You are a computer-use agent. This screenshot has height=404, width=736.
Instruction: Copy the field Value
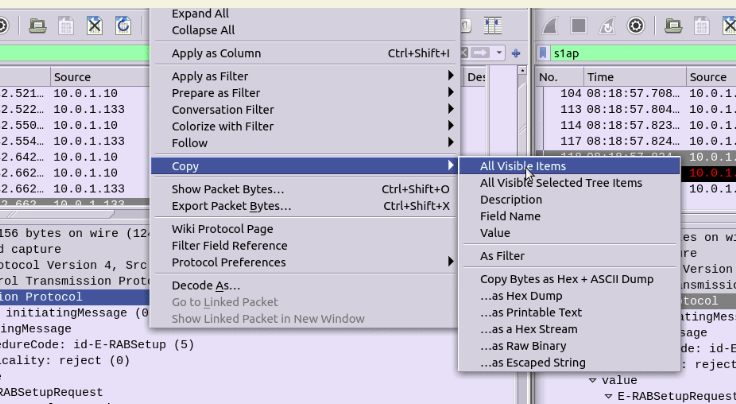569,233
